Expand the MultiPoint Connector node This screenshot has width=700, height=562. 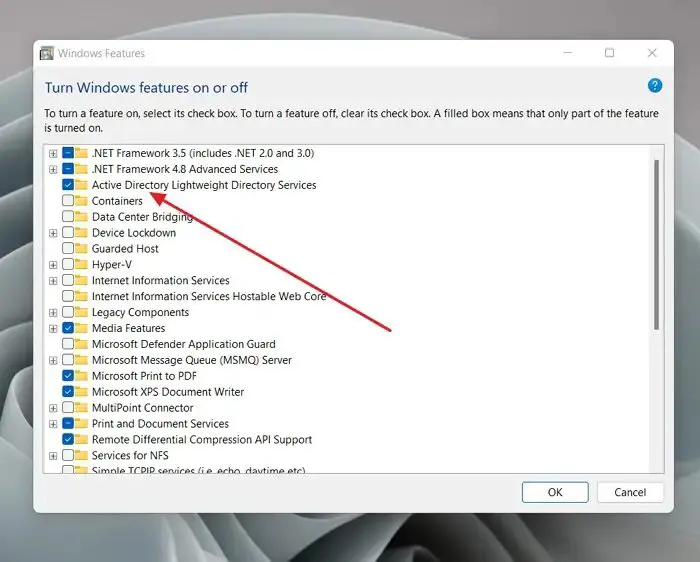pyautogui.click(x=53, y=408)
